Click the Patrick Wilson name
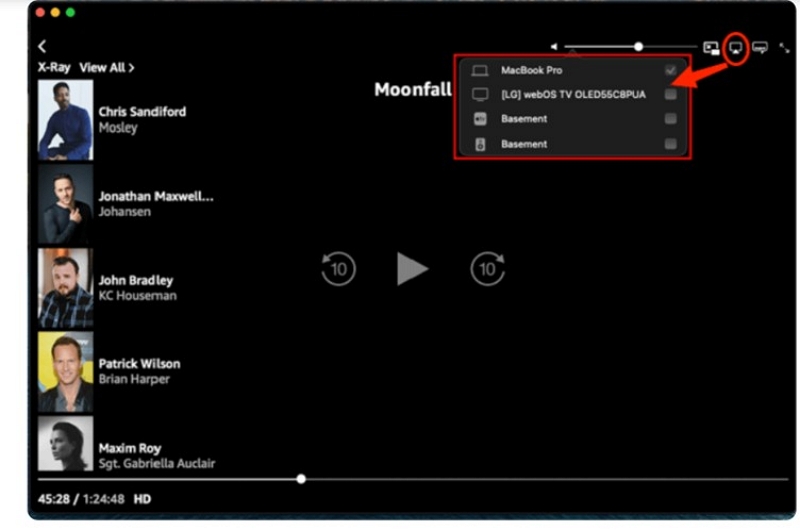The image size is (800, 530). click(139, 364)
